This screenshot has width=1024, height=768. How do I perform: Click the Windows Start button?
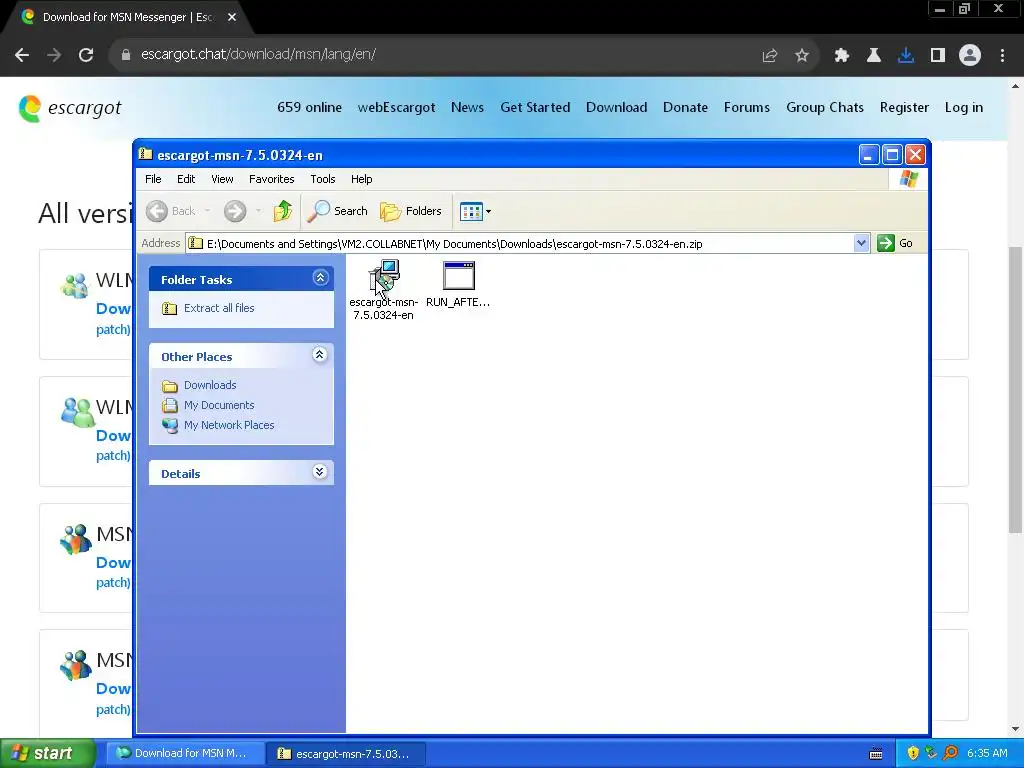(48, 754)
